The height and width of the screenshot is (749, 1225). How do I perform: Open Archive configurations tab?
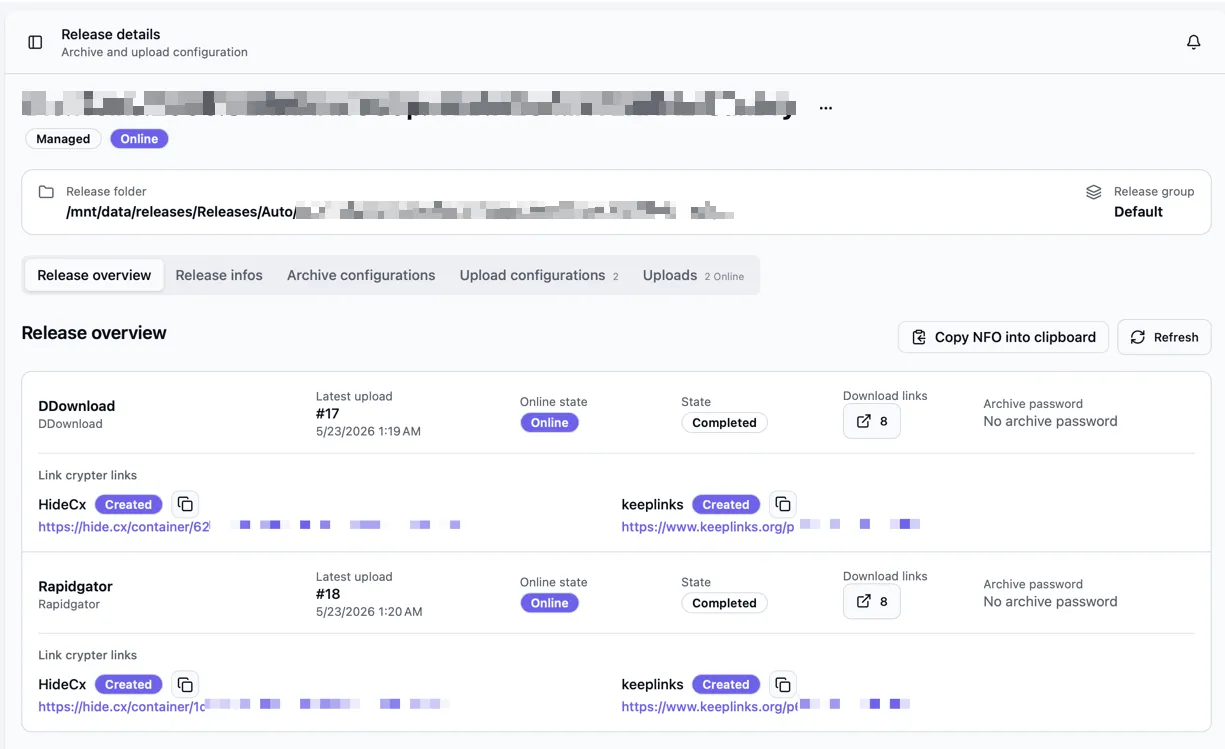tap(361, 275)
